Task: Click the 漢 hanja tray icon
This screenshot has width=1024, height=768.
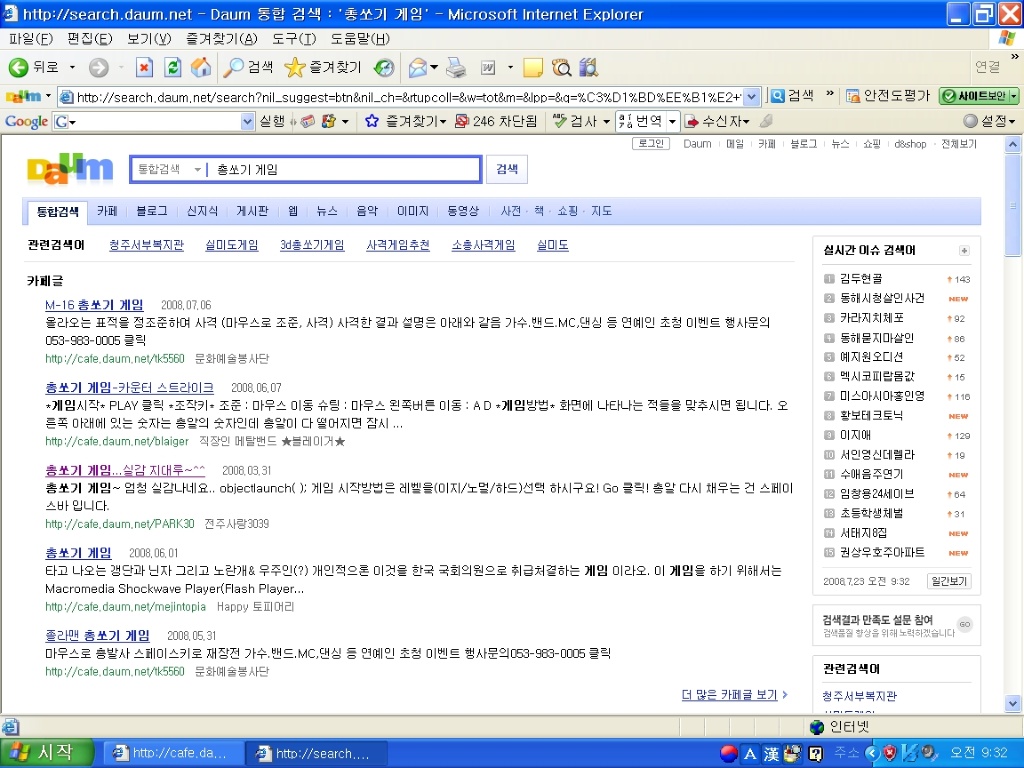Action: point(771,754)
